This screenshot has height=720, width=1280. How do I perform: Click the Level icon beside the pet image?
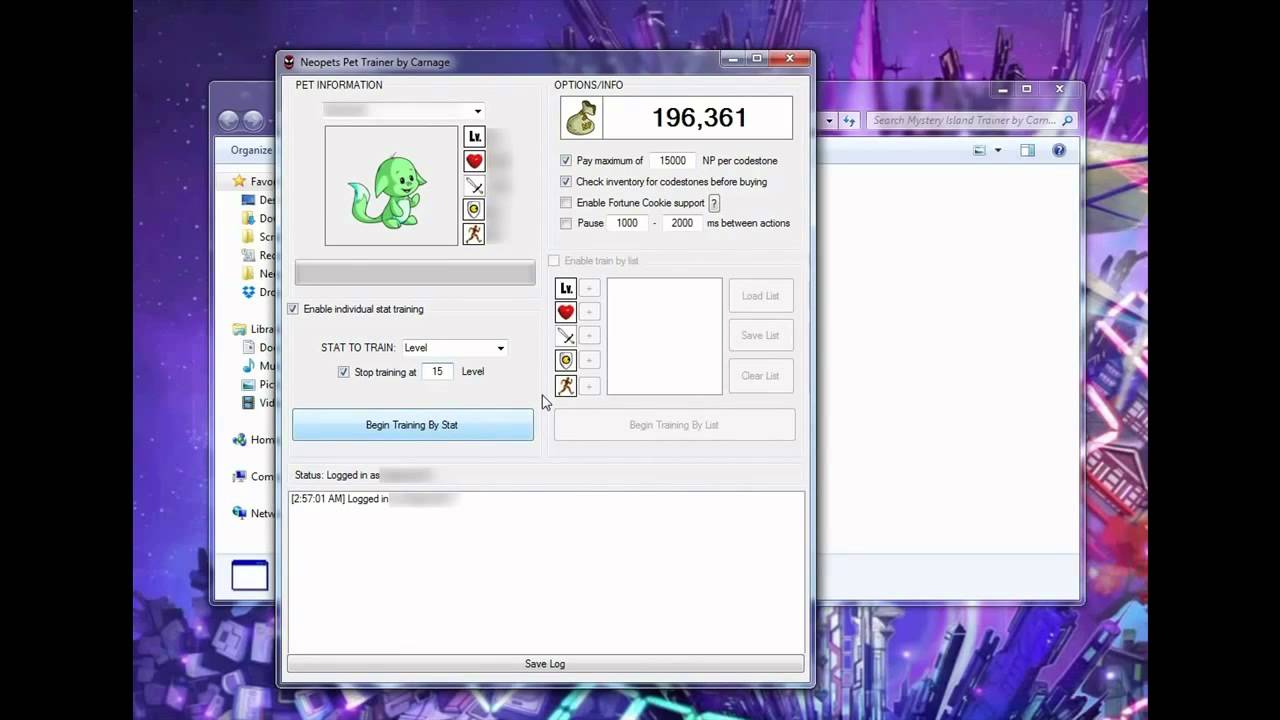pos(474,136)
